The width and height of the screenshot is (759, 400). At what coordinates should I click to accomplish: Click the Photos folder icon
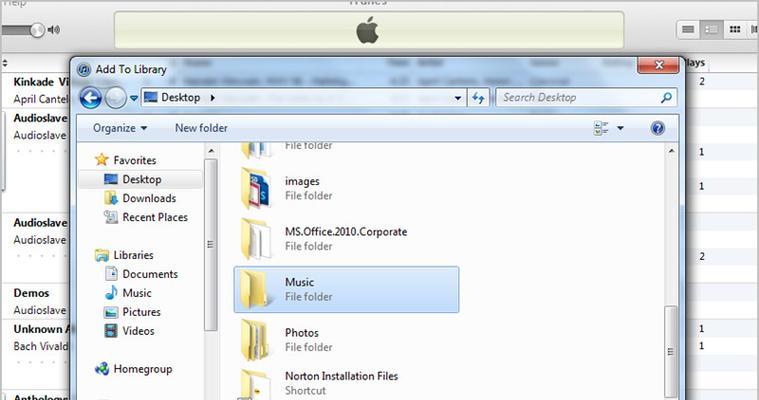coord(255,340)
